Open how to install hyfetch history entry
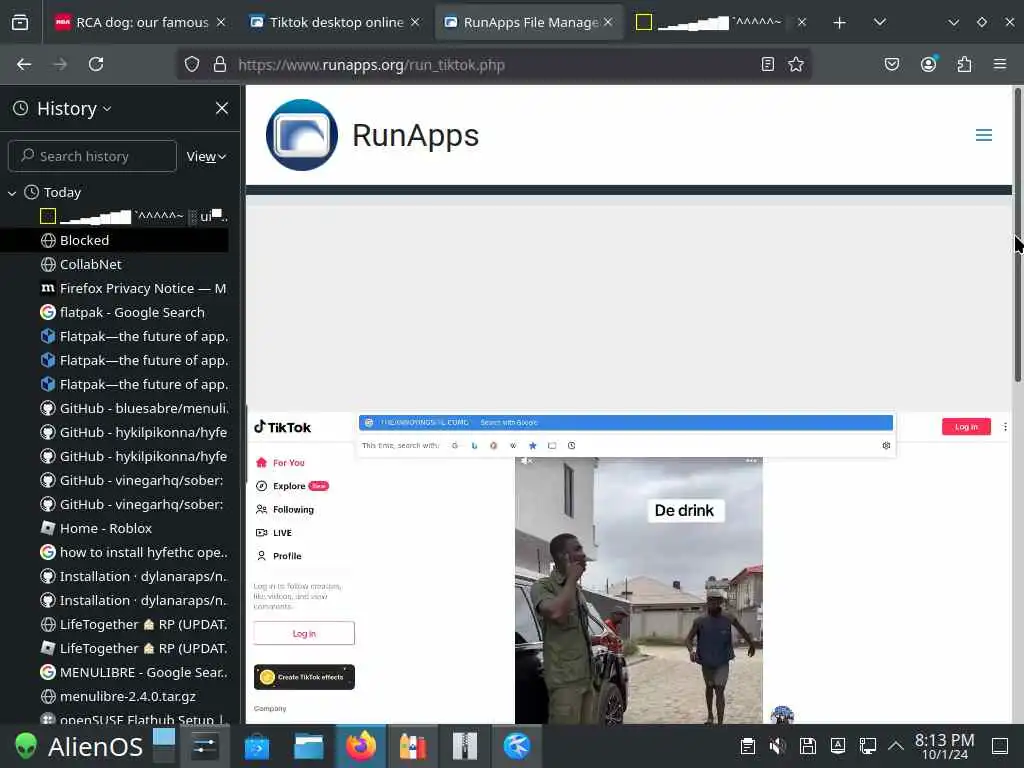Viewport: 1024px width, 768px height. pos(114,552)
